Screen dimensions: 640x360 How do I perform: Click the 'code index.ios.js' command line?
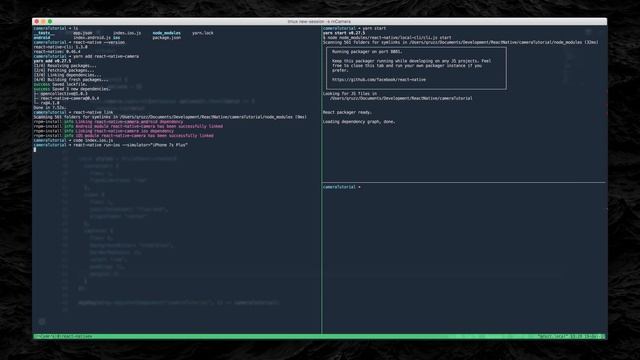73,140
